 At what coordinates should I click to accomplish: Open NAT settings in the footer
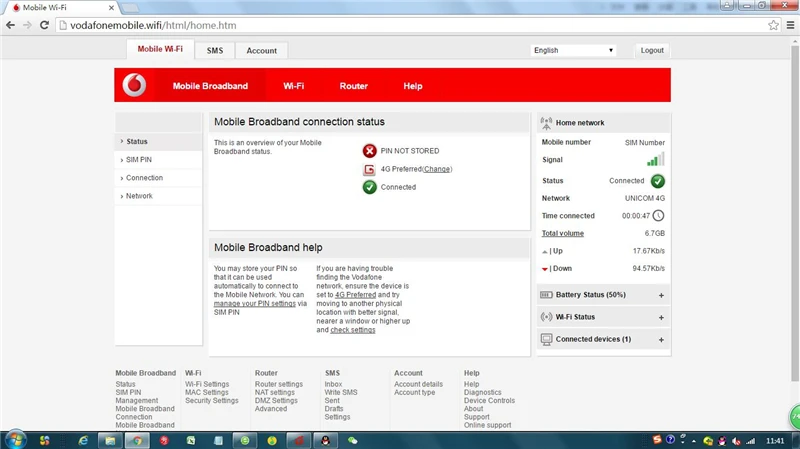(275, 392)
